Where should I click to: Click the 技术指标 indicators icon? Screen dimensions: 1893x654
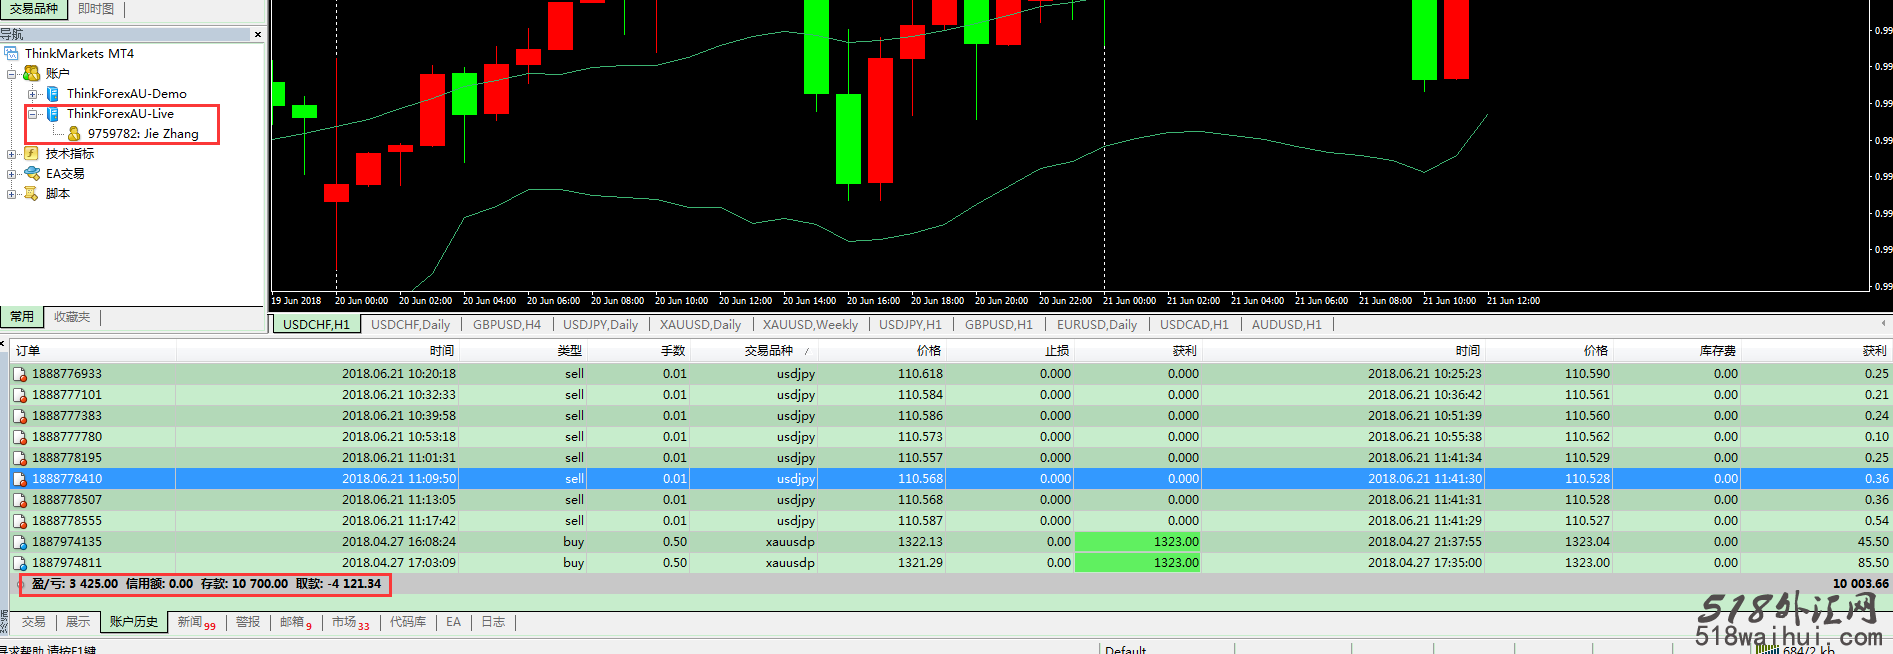point(31,153)
